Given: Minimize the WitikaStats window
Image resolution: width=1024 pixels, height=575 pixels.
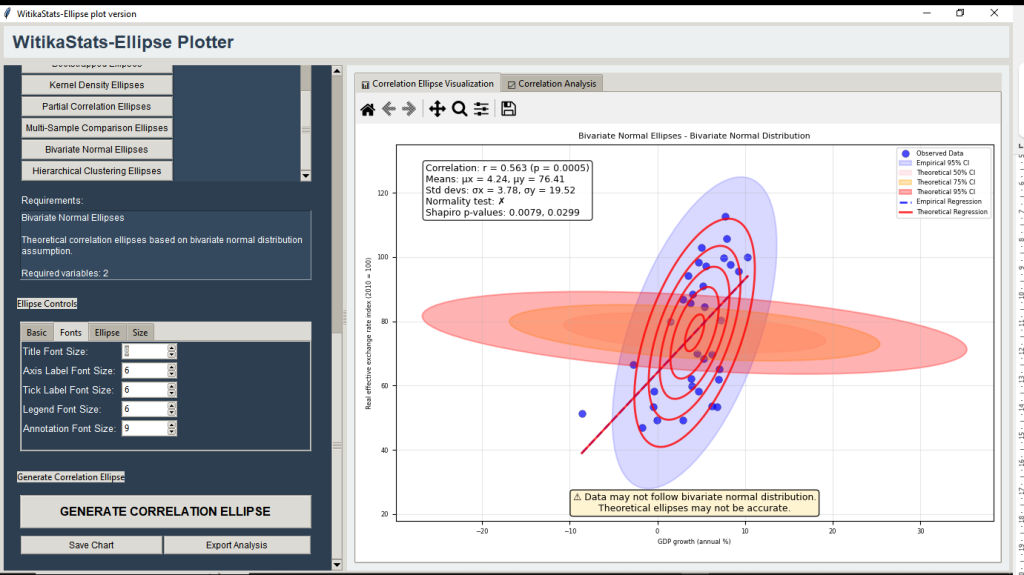Looking at the screenshot, I should pos(927,13).
